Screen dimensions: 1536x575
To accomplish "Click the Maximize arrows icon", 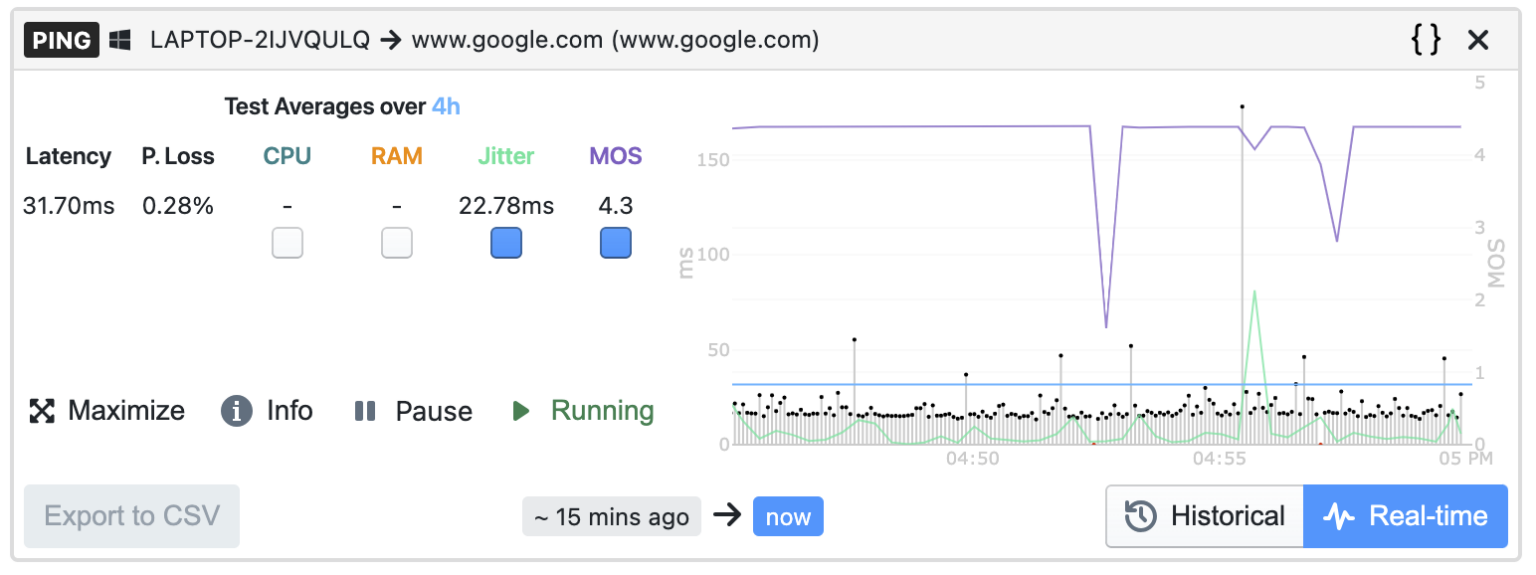I will click(x=42, y=411).
